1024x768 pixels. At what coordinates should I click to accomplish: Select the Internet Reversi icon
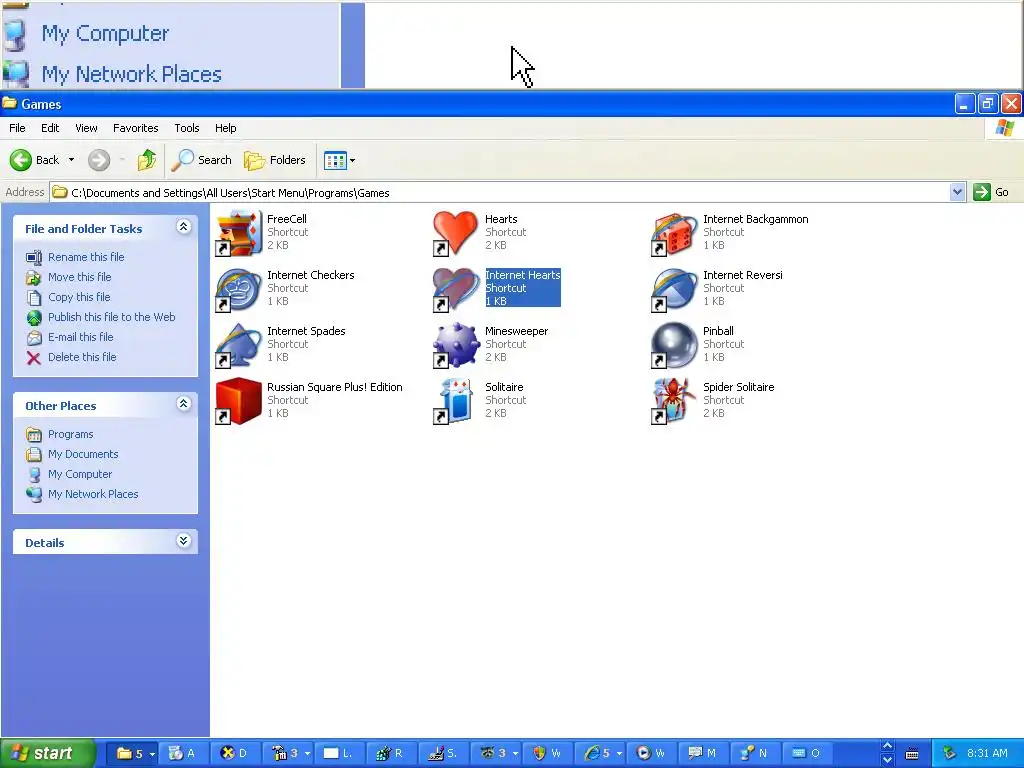coord(674,289)
